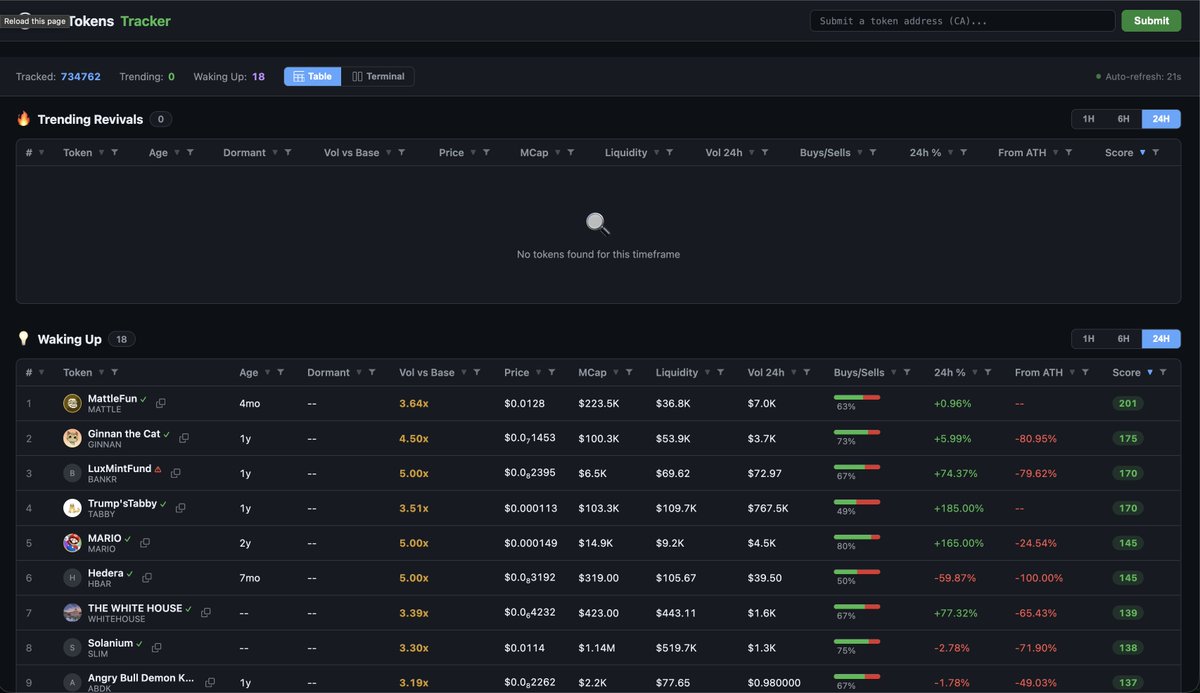The image size is (1200, 693).
Task: Filter From ATH in Trending Revivals
Action: [1069, 153]
